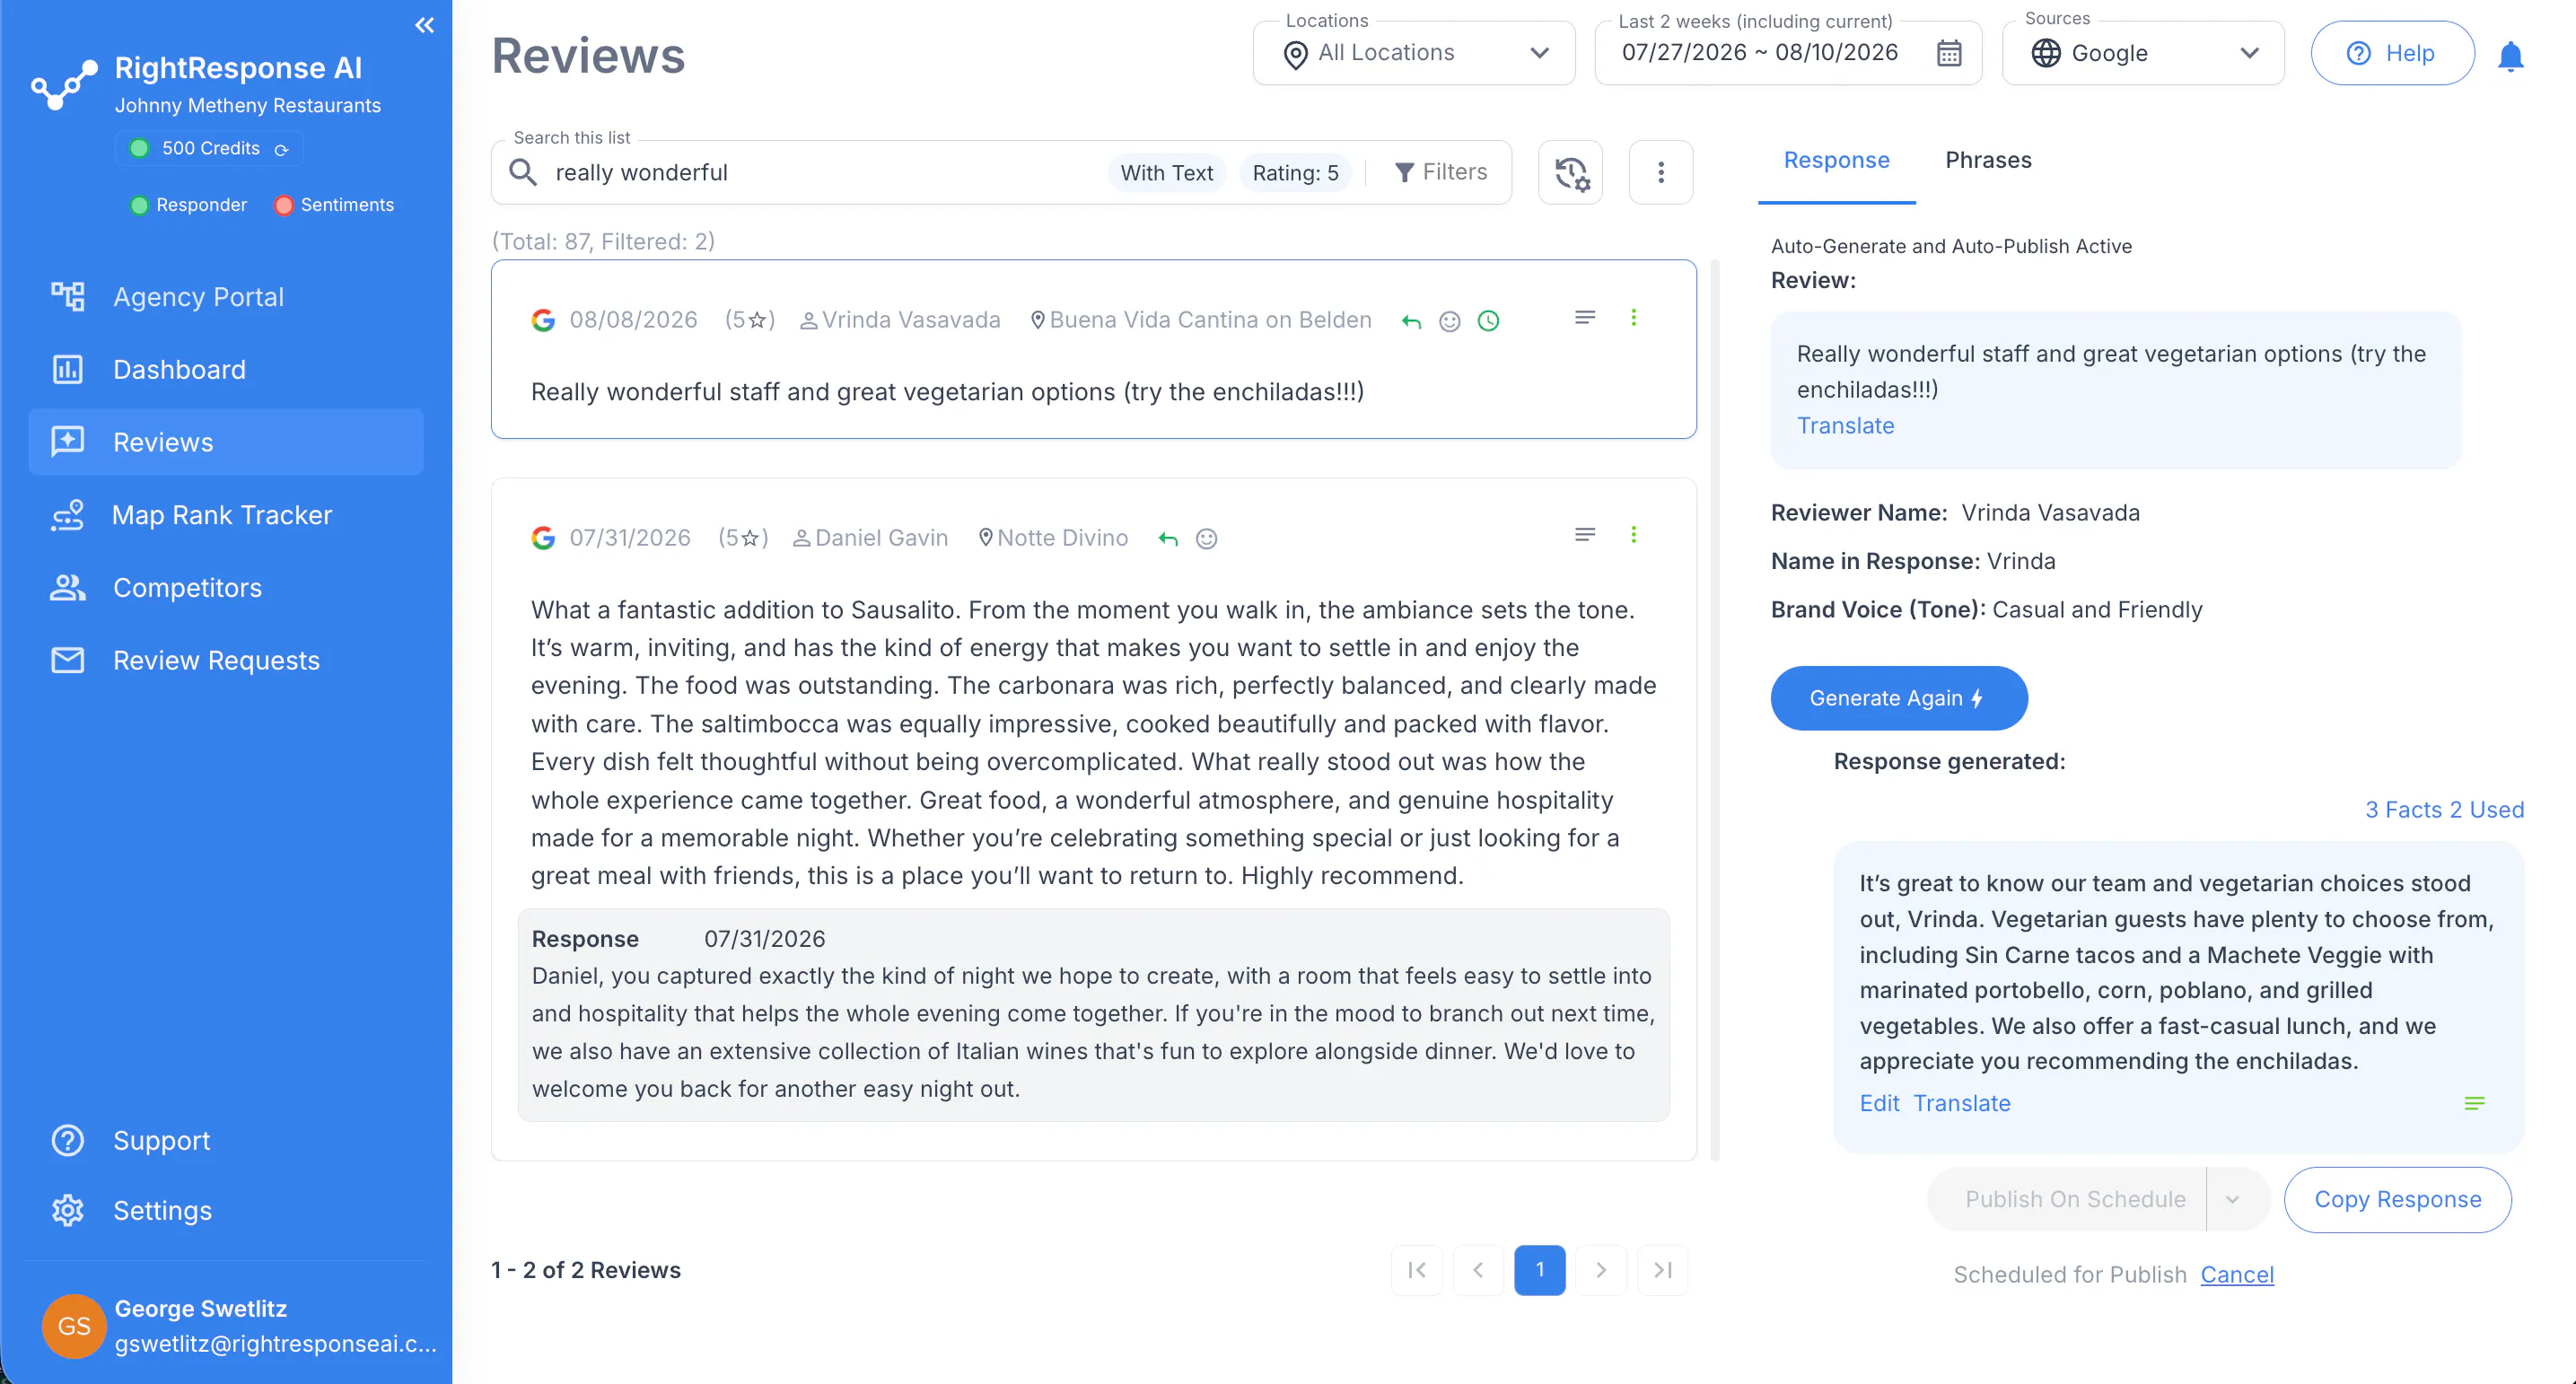Click green lines icon in generated response

(2473, 1103)
